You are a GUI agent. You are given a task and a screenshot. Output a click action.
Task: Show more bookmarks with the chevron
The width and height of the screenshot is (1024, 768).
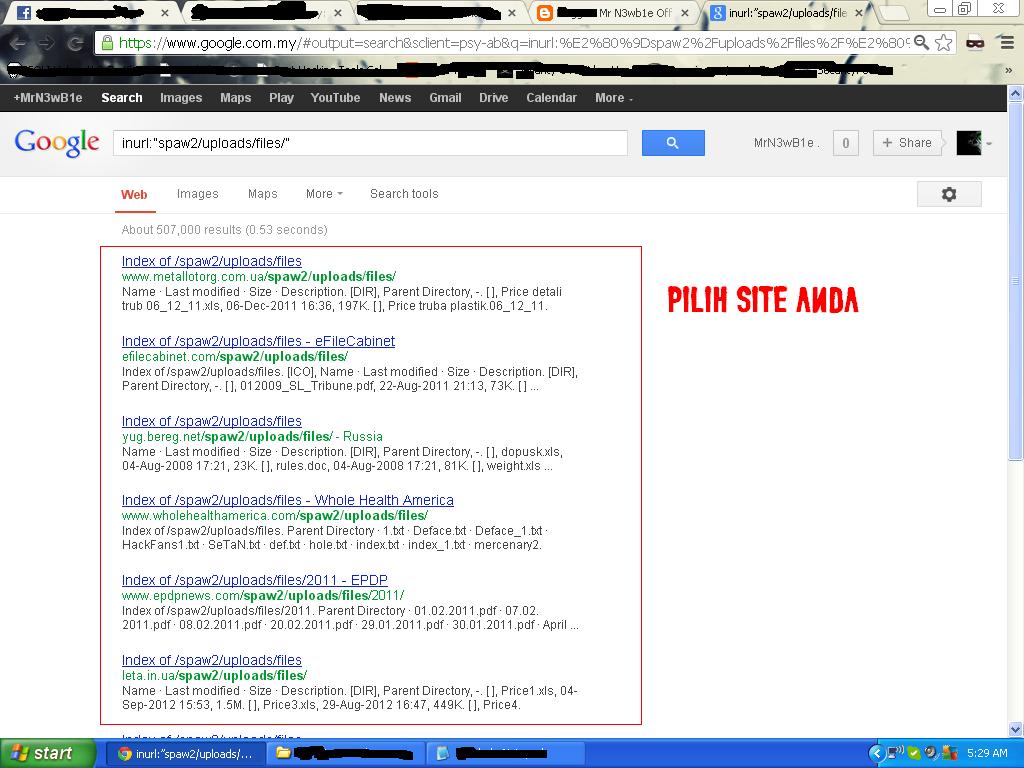1009,70
